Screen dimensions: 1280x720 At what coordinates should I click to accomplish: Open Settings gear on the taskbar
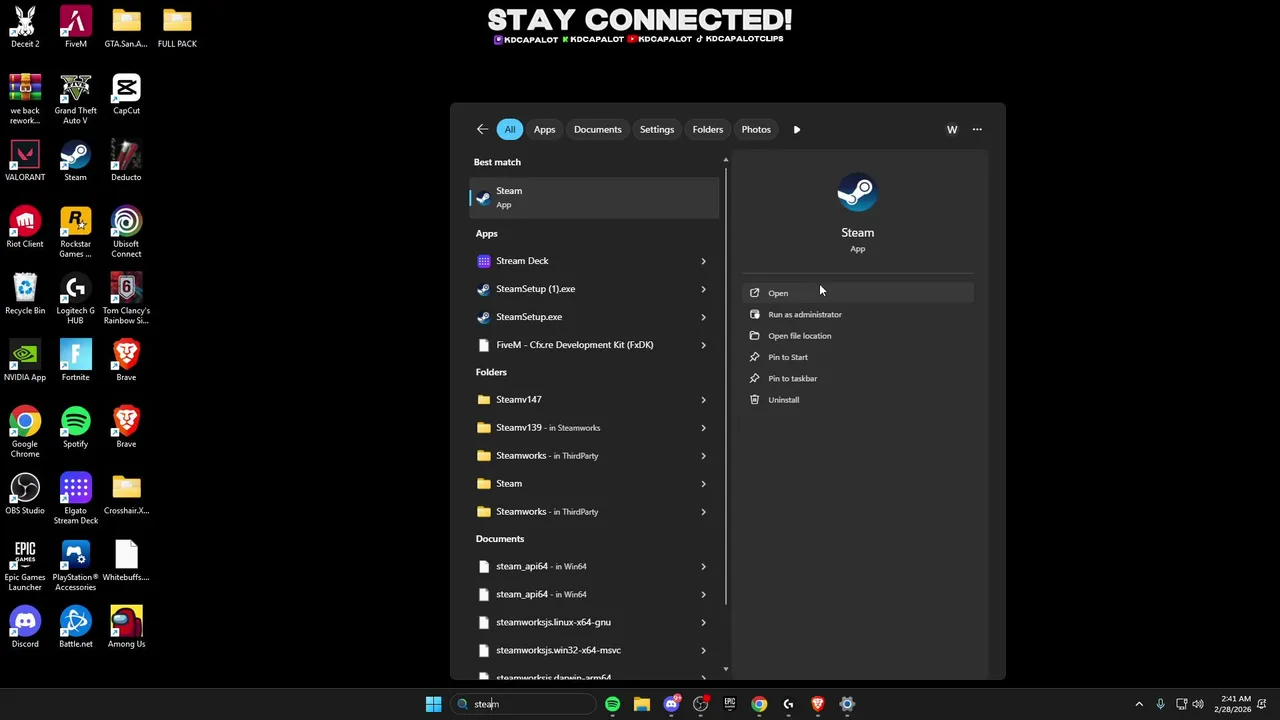[x=847, y=704]
